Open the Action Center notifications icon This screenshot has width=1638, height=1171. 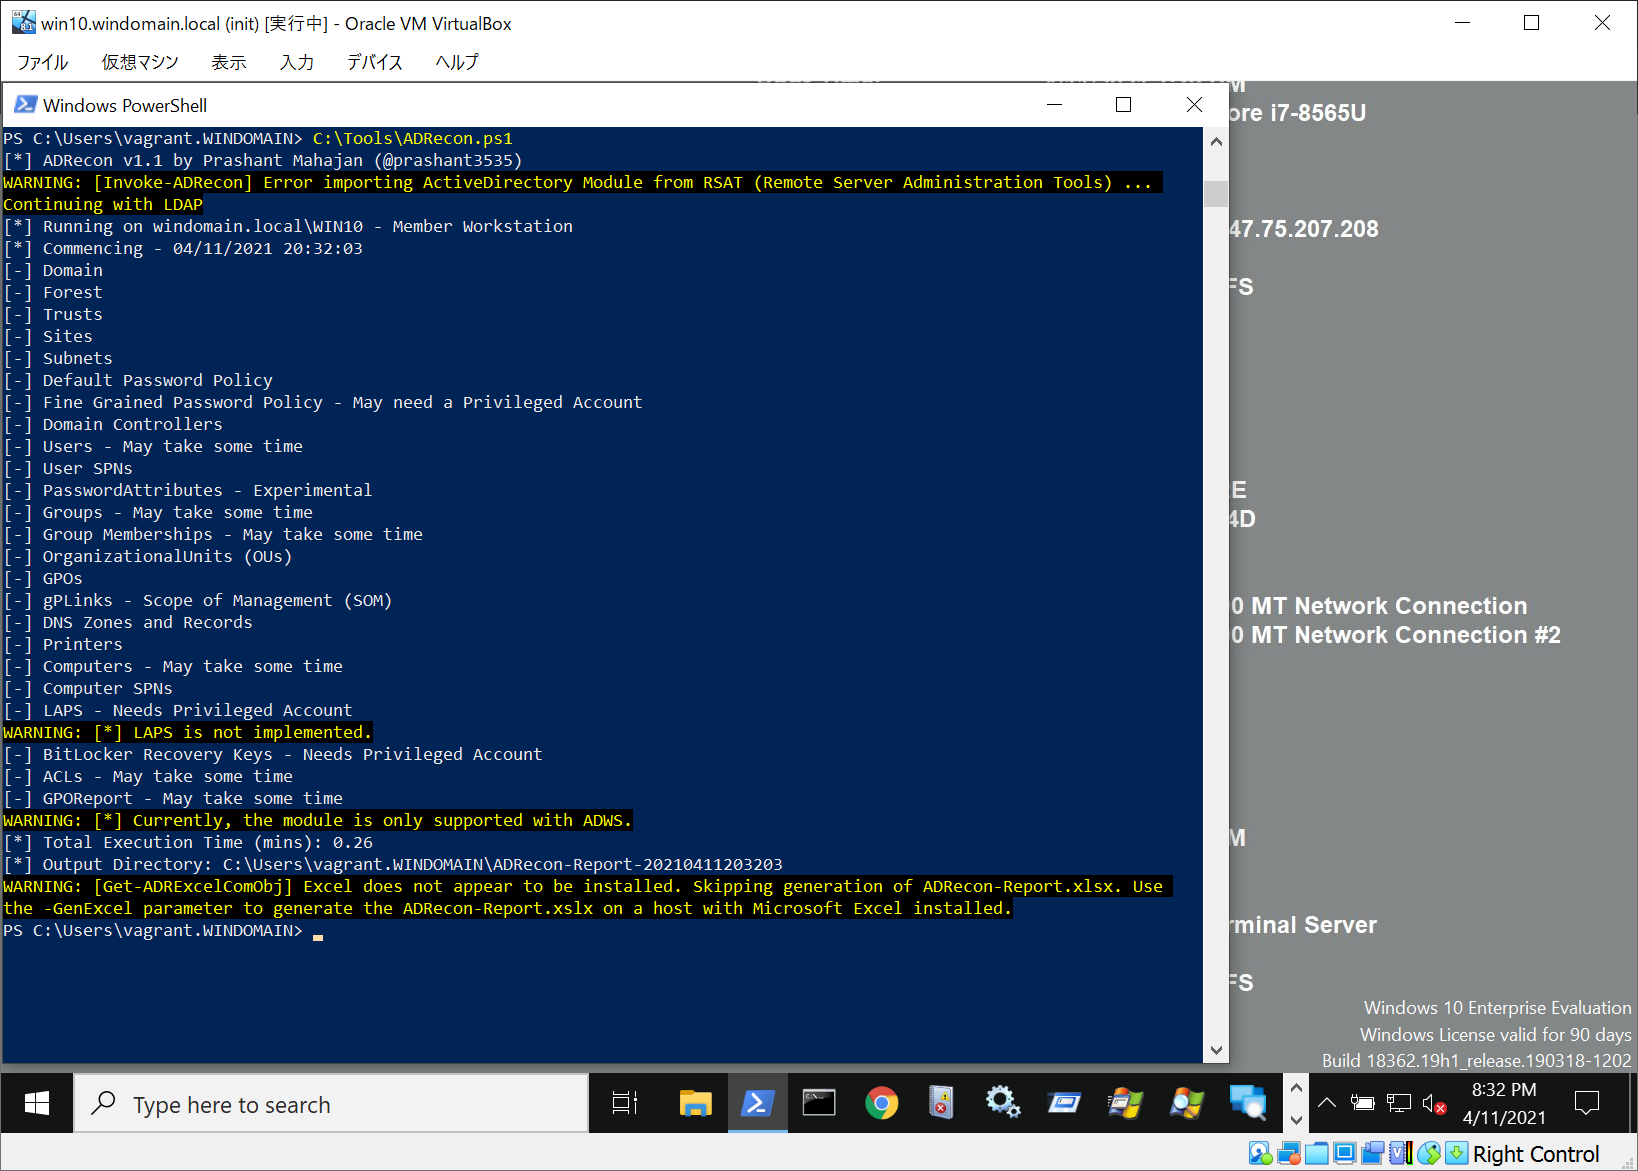point(1586,1103)
